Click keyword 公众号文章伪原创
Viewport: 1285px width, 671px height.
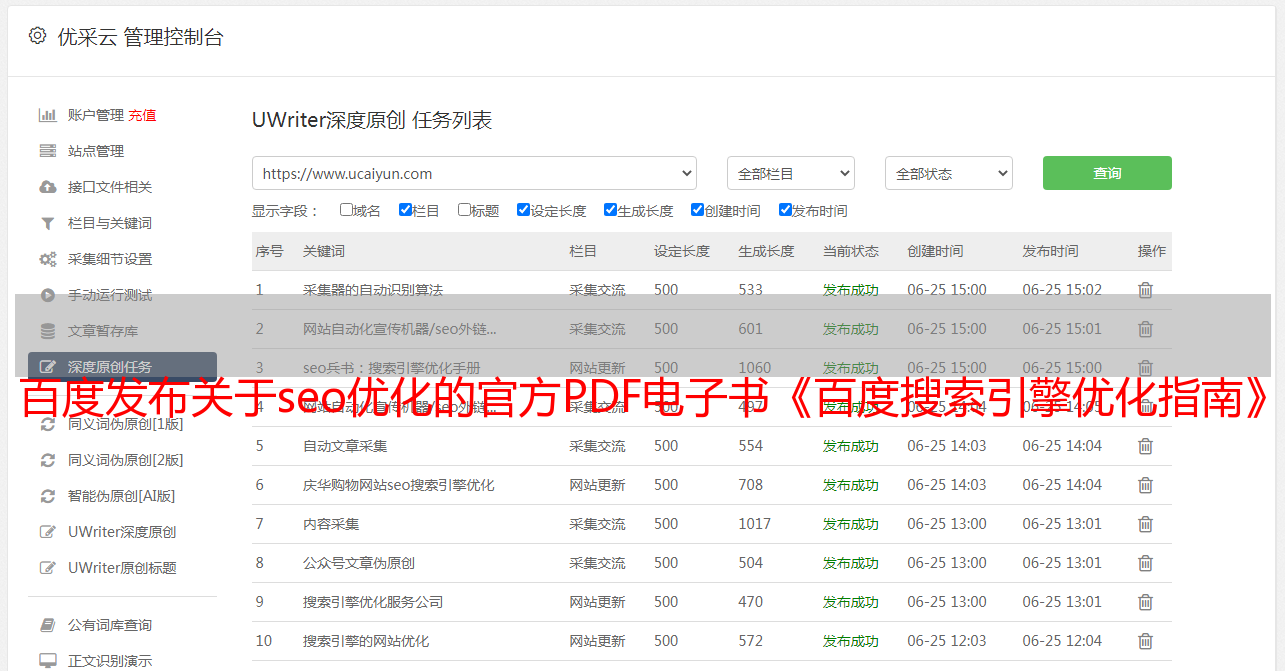[x=359, y=563]
